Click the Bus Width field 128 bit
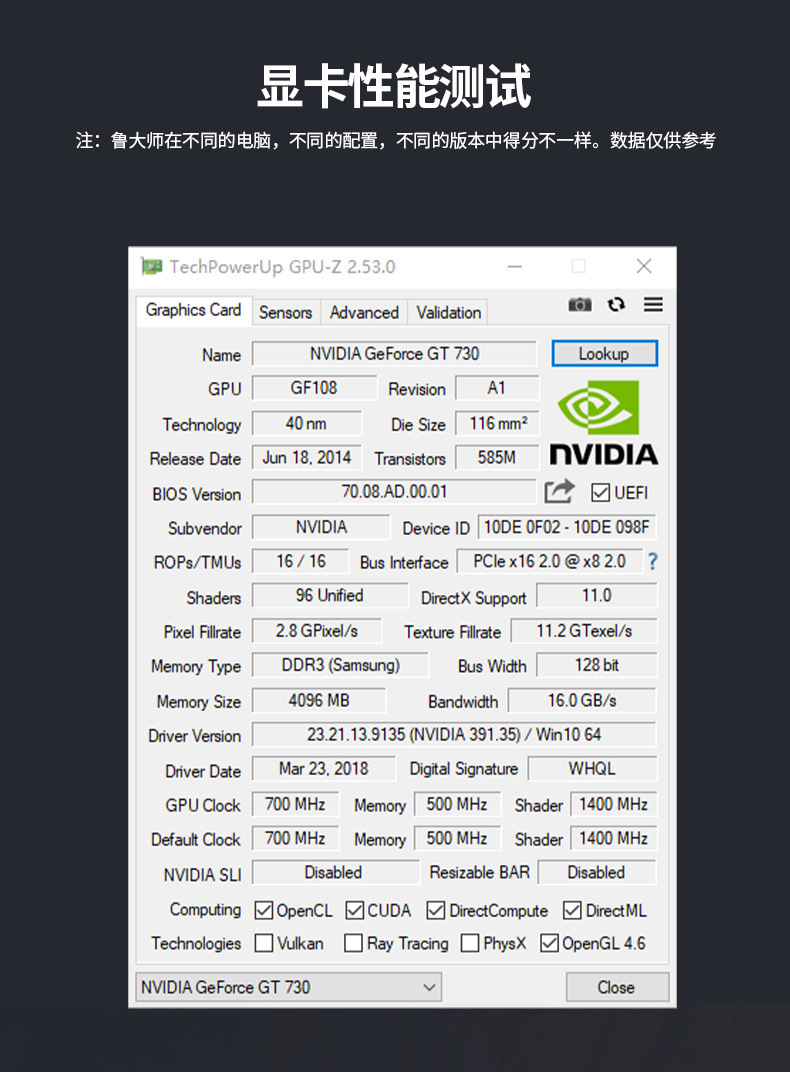 (597, 665)
